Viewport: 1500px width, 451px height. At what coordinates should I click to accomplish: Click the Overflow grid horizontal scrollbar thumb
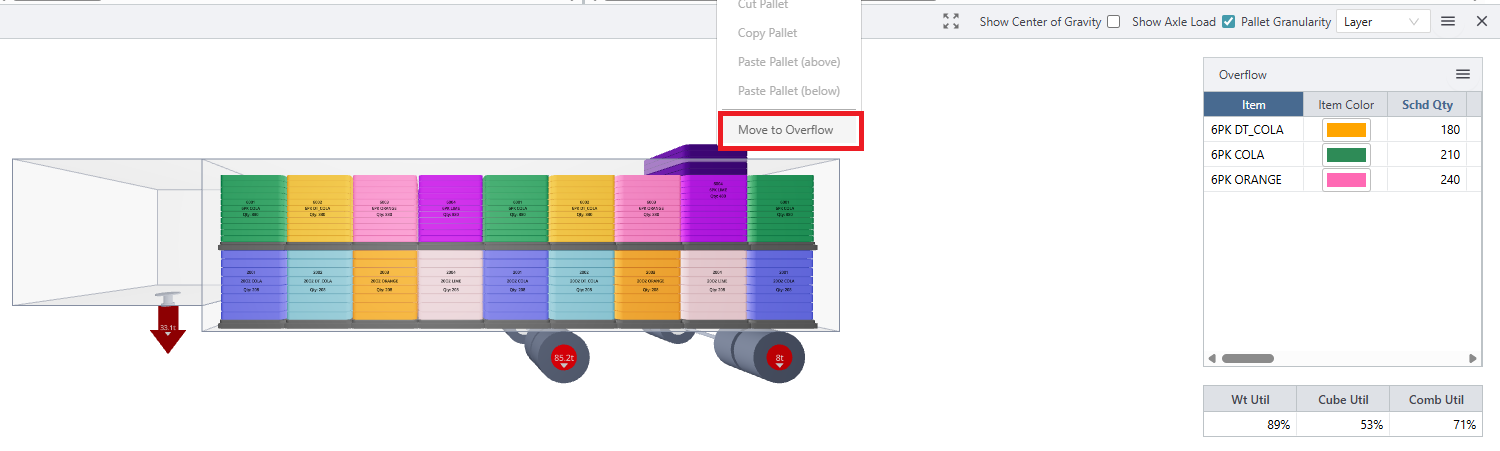[x=1248, y=358]
